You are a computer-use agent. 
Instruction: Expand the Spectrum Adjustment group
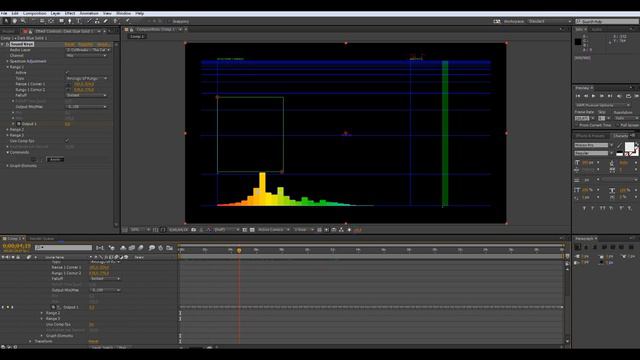(7, 61)
